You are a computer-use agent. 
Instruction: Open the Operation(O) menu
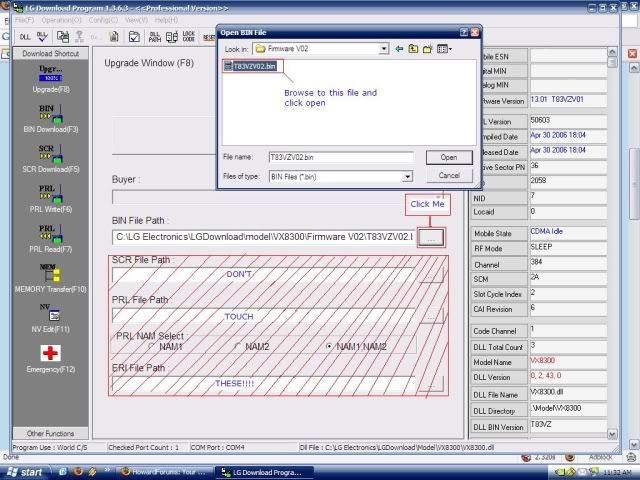coord(62,20)
